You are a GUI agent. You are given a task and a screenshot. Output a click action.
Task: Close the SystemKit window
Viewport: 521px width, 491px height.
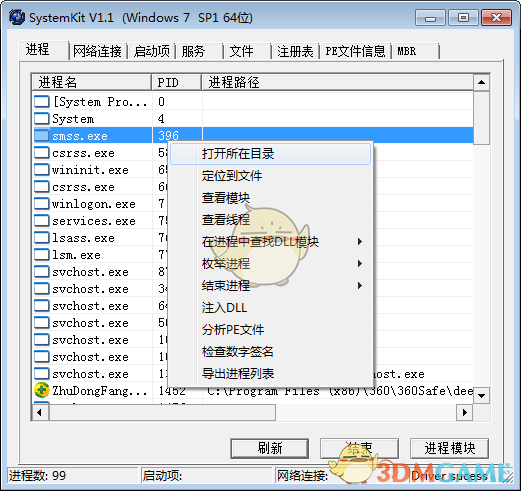point(496,18)
